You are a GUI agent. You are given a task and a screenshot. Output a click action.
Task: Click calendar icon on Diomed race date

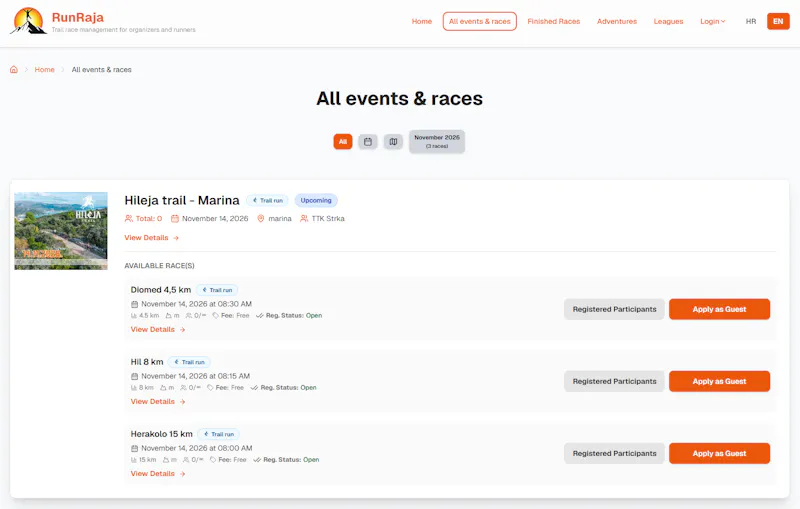click(135, 304)
